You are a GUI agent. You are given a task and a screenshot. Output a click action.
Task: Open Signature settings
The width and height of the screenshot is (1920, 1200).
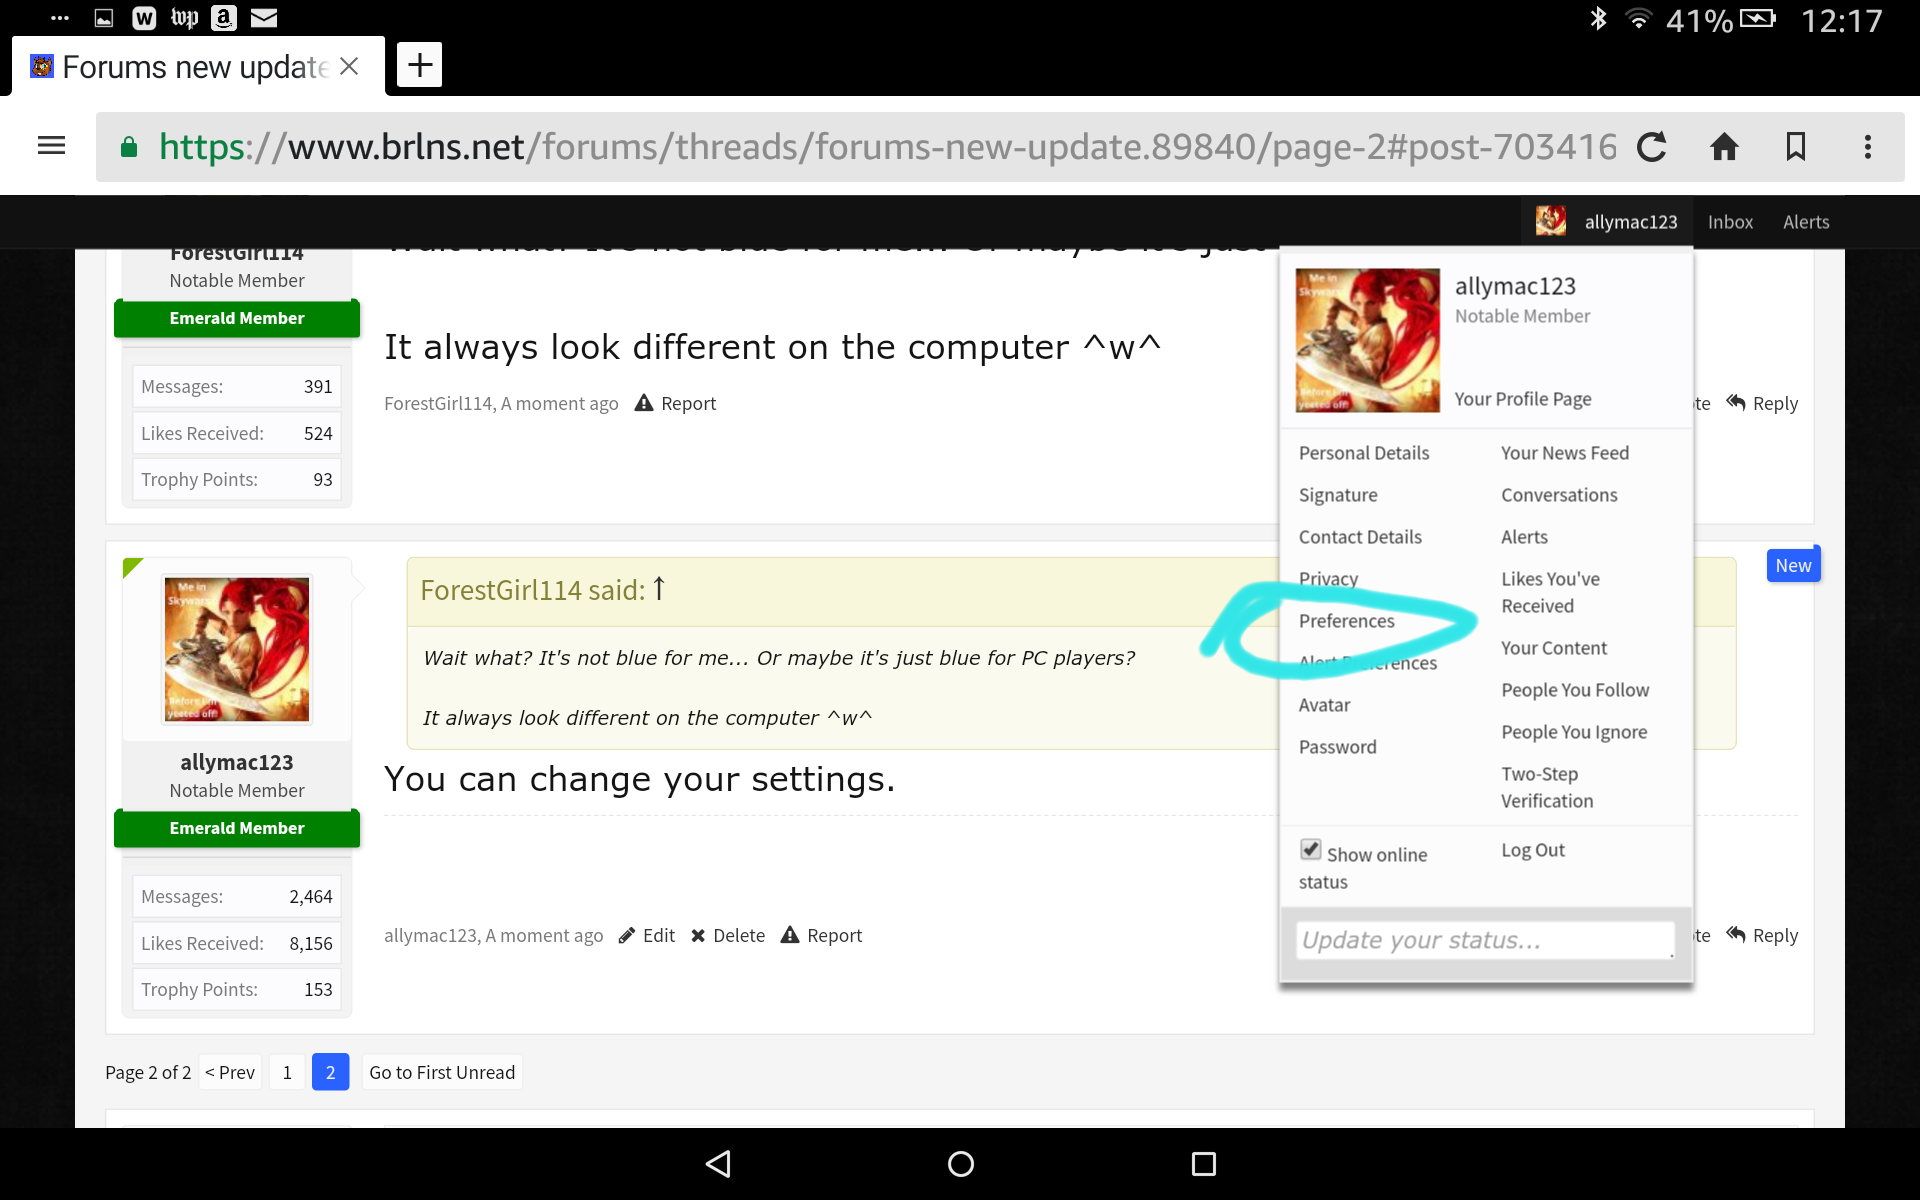[1338, 495]
